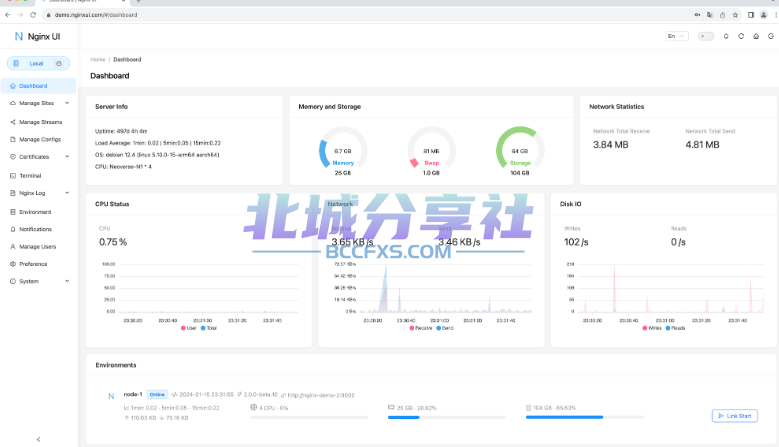This screenshot has height=447, width=779.
Task: Open the Dashboard sidebar item
Action: (x=38, y=85)
